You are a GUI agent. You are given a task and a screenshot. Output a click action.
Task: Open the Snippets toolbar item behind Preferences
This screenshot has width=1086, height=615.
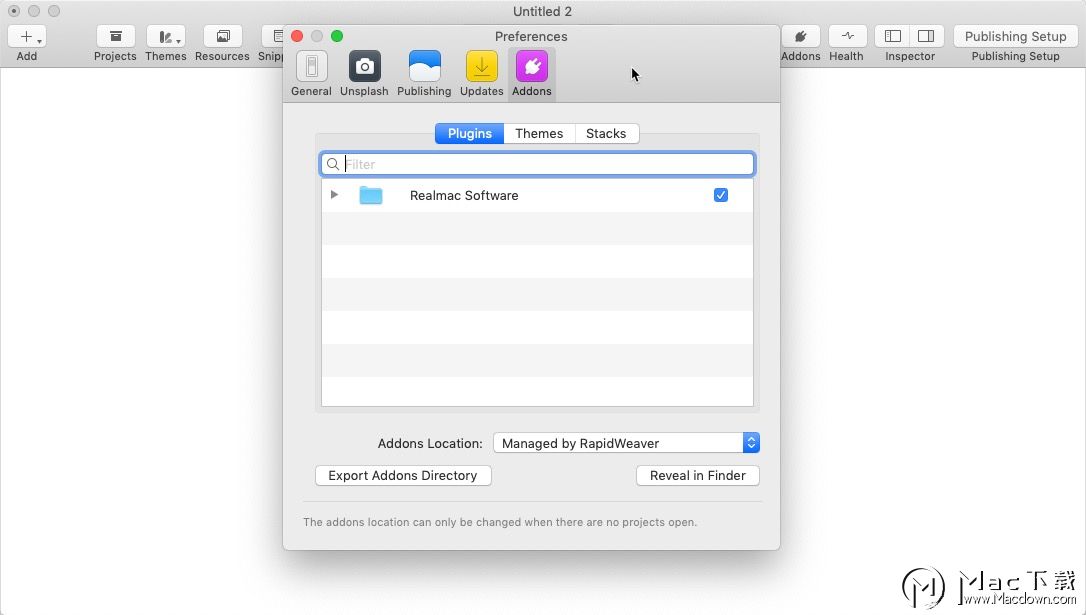pos(273,37)
